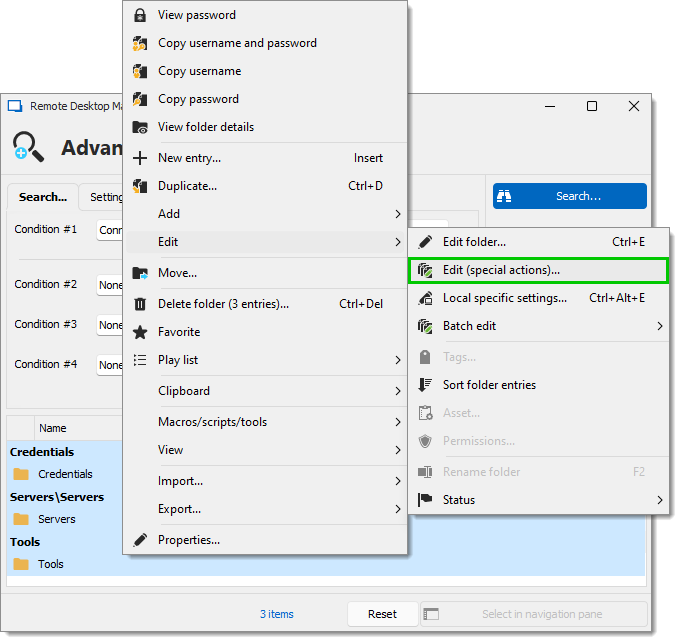Click the Local specific settings icon
The height and width of the screenshot is (642, 680).
(x=425, y=298)
